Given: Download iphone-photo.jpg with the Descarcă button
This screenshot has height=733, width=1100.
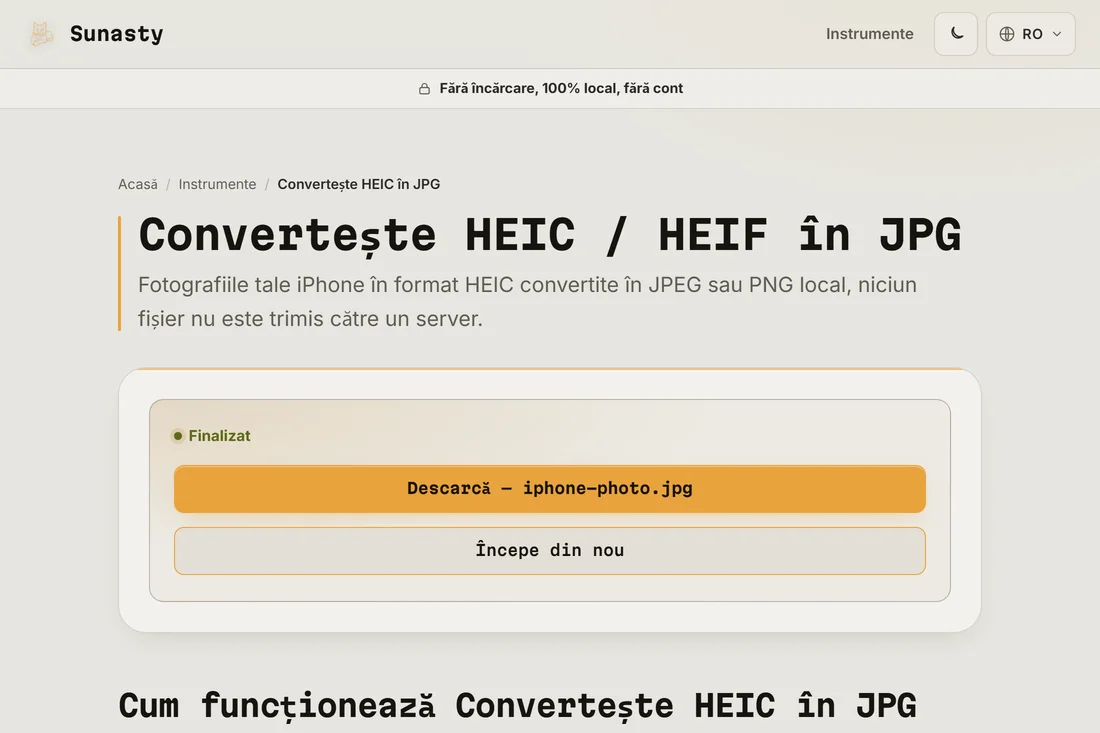Looking at the screenshot, I should point(550,489).
